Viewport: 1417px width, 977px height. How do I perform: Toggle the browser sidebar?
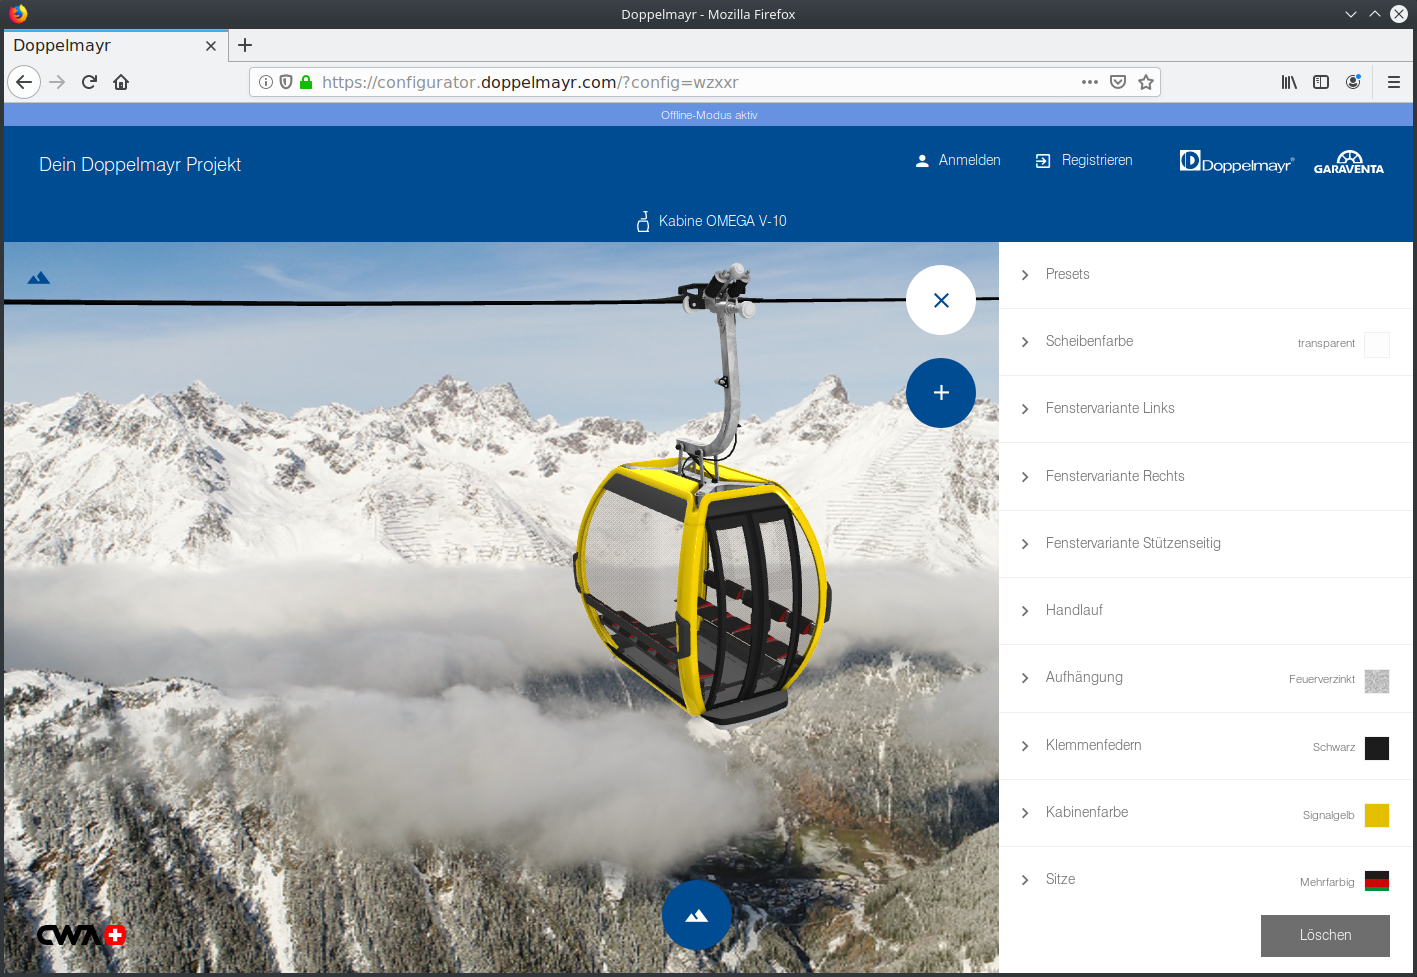point(1321,82)
